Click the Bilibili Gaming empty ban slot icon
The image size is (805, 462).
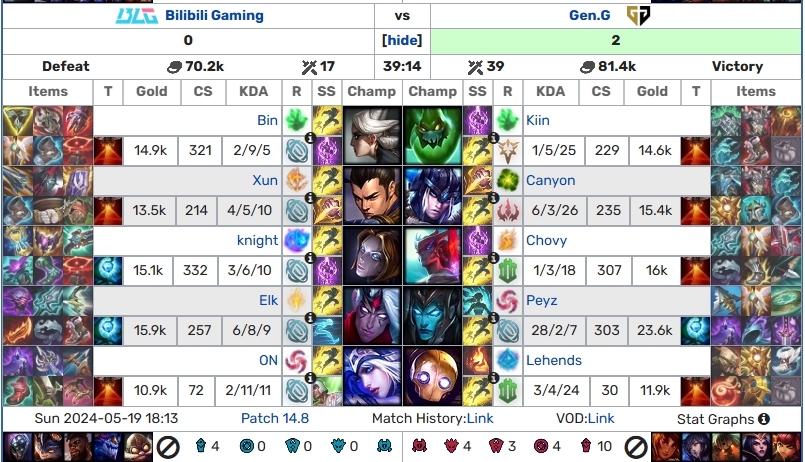[167, 447]
